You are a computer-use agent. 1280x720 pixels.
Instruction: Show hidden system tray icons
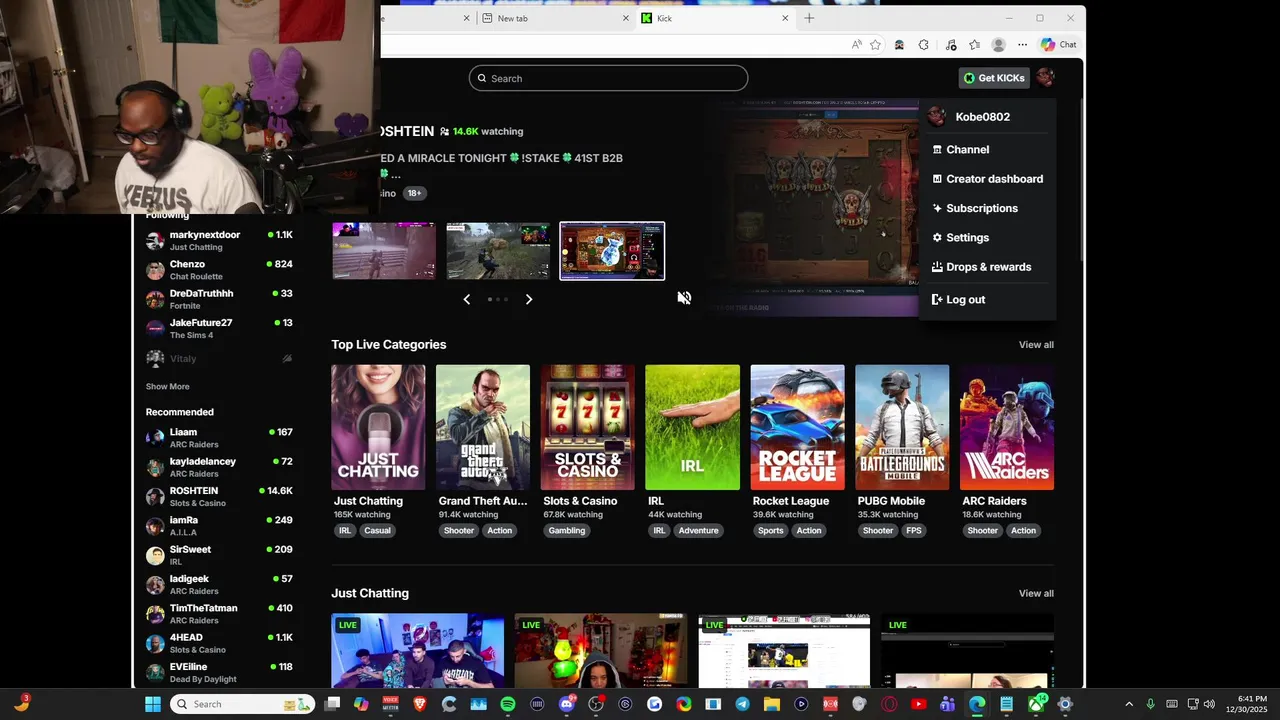click(x=1129, y=704)
